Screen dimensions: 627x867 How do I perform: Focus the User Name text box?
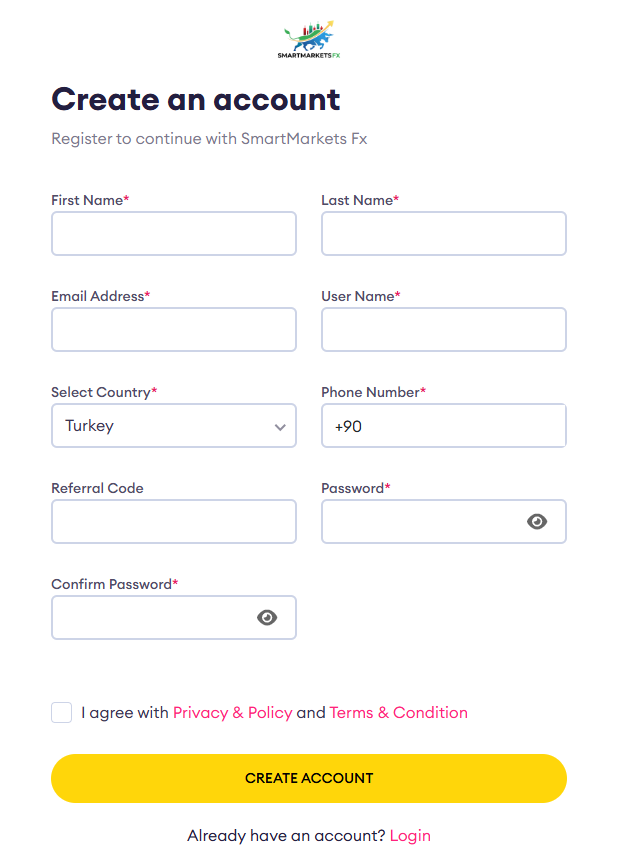point(443,330)
